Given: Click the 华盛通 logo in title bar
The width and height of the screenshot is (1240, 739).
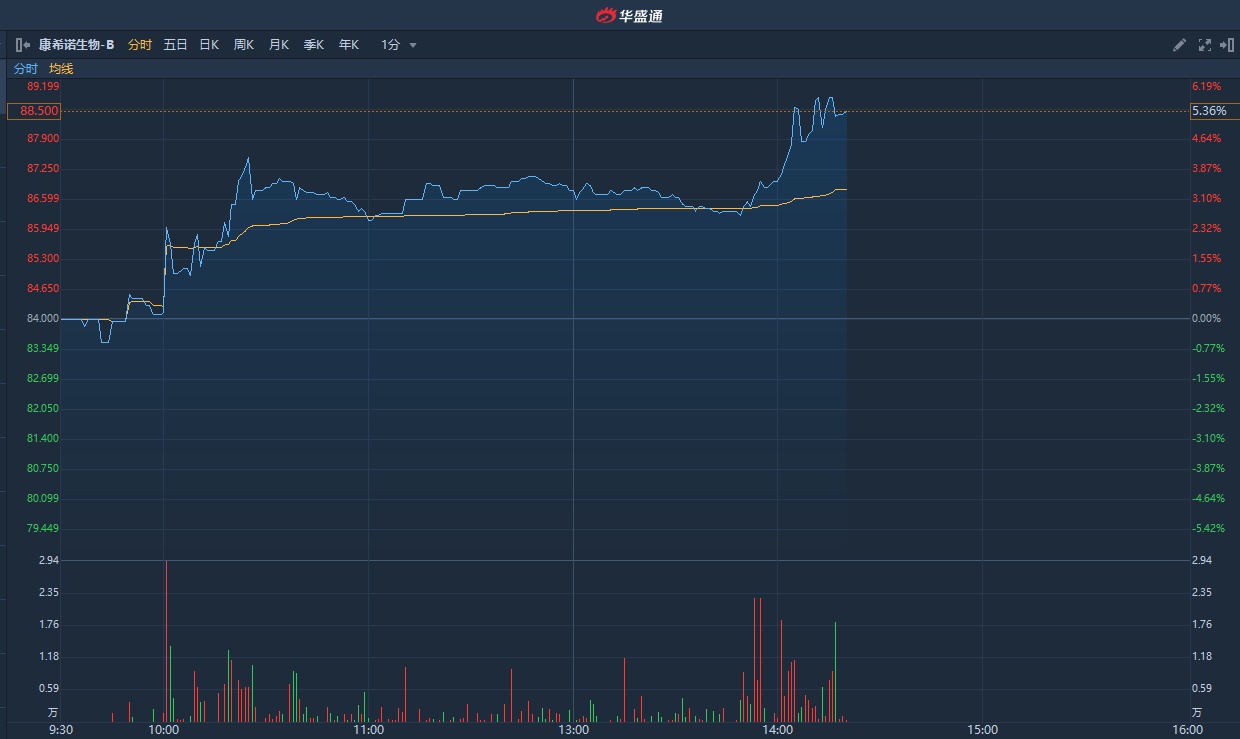Looking at the screenshot, I should pyautogui.click(x=629, y=15).
